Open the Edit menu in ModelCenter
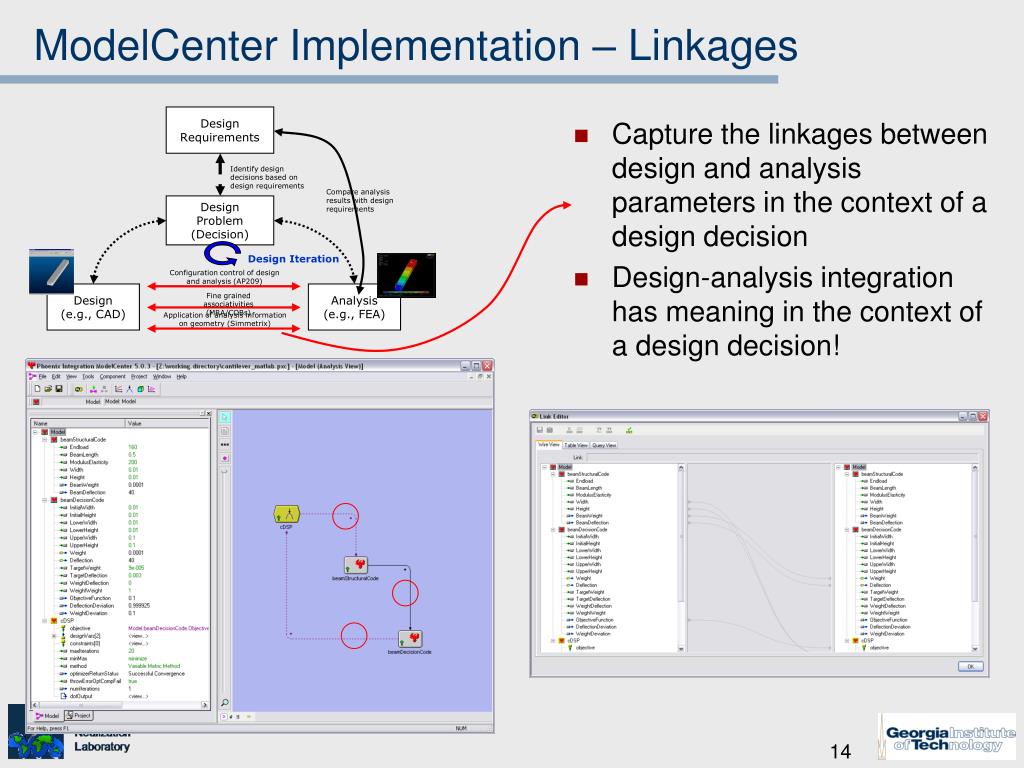Screen dimensions: 1024x768 pos(56,376)
